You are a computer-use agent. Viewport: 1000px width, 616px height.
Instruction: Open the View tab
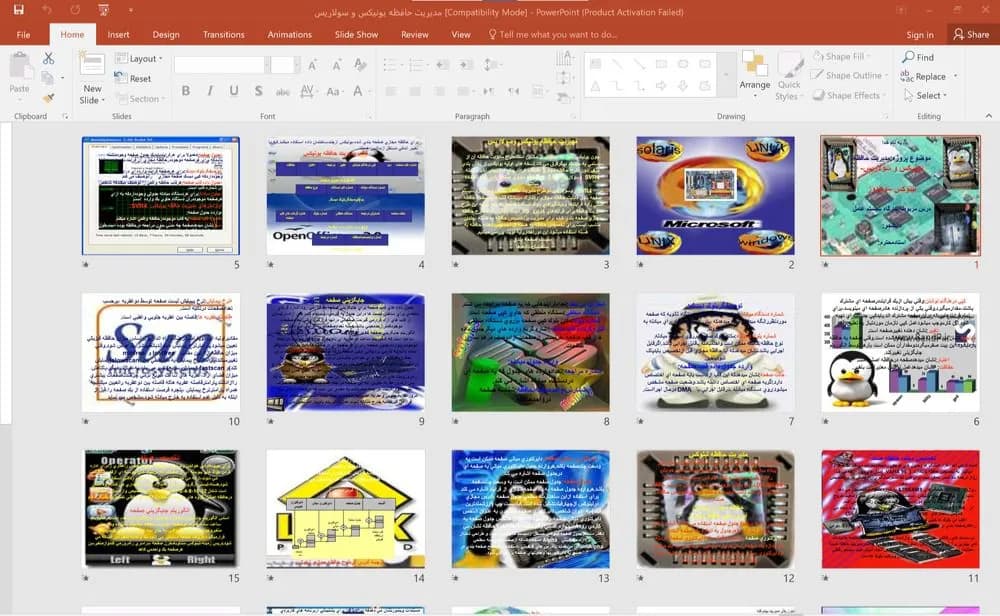tap(461, 34)
